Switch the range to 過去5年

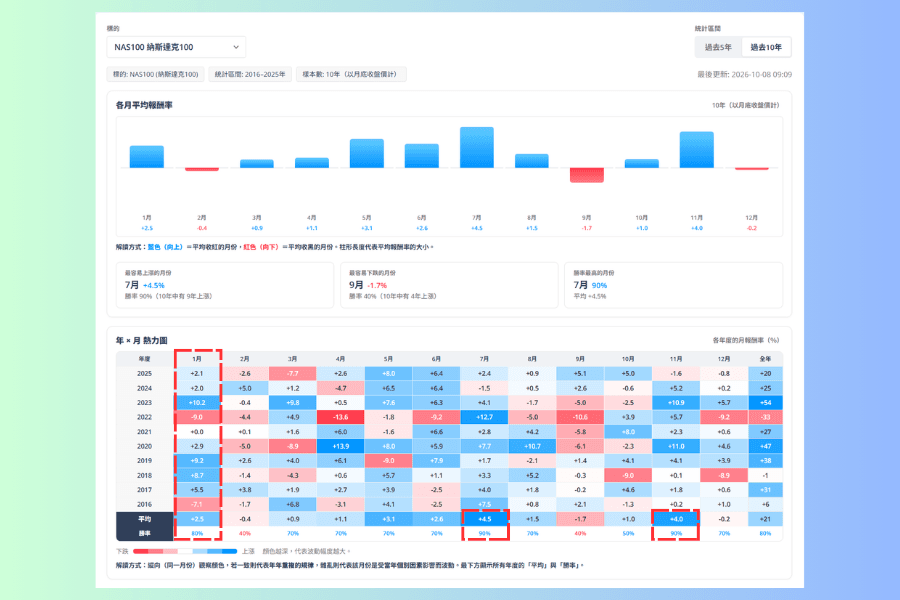point(718,47)
